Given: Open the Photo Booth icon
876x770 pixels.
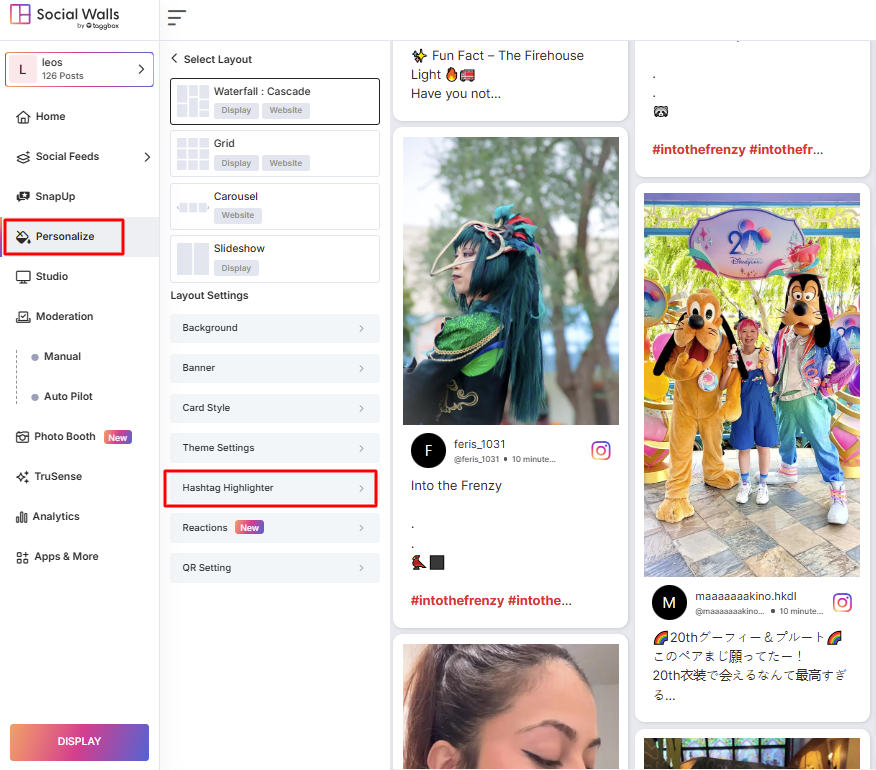Looking at the screenshot, I should tap(23, 437).
